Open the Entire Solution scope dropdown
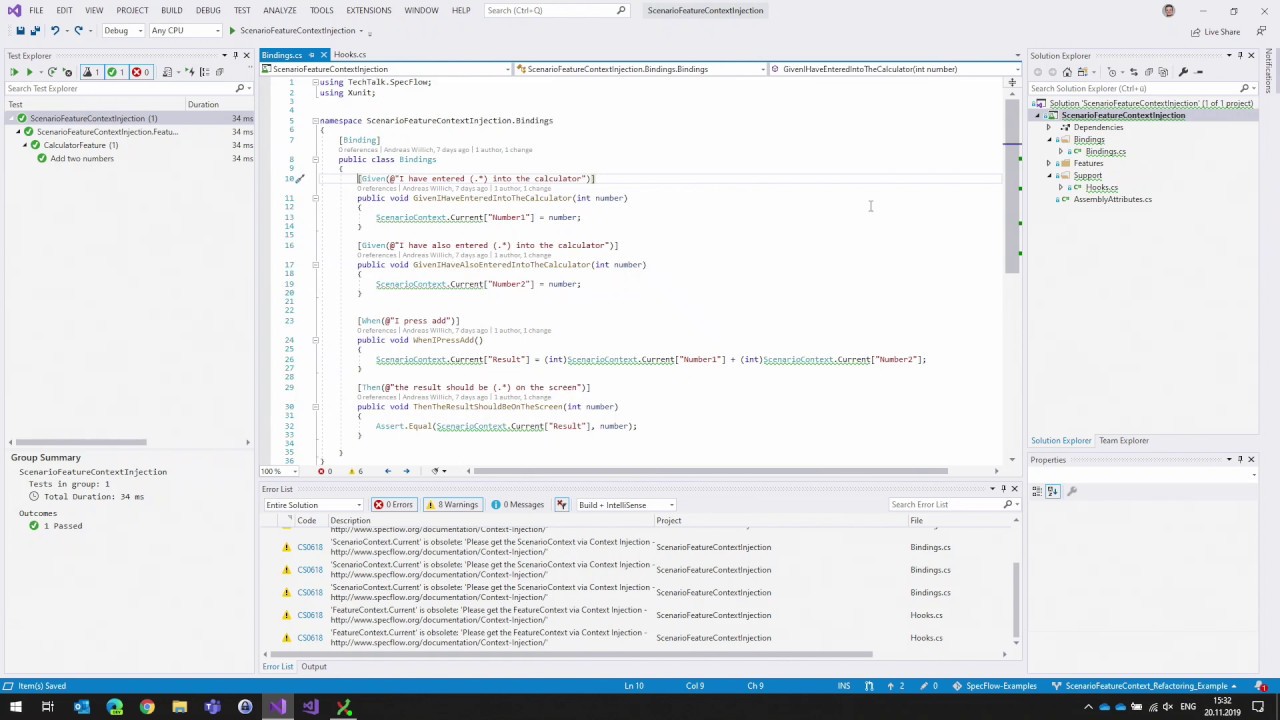The height and width of the screenshot is (720, 1280). point(312,505)
